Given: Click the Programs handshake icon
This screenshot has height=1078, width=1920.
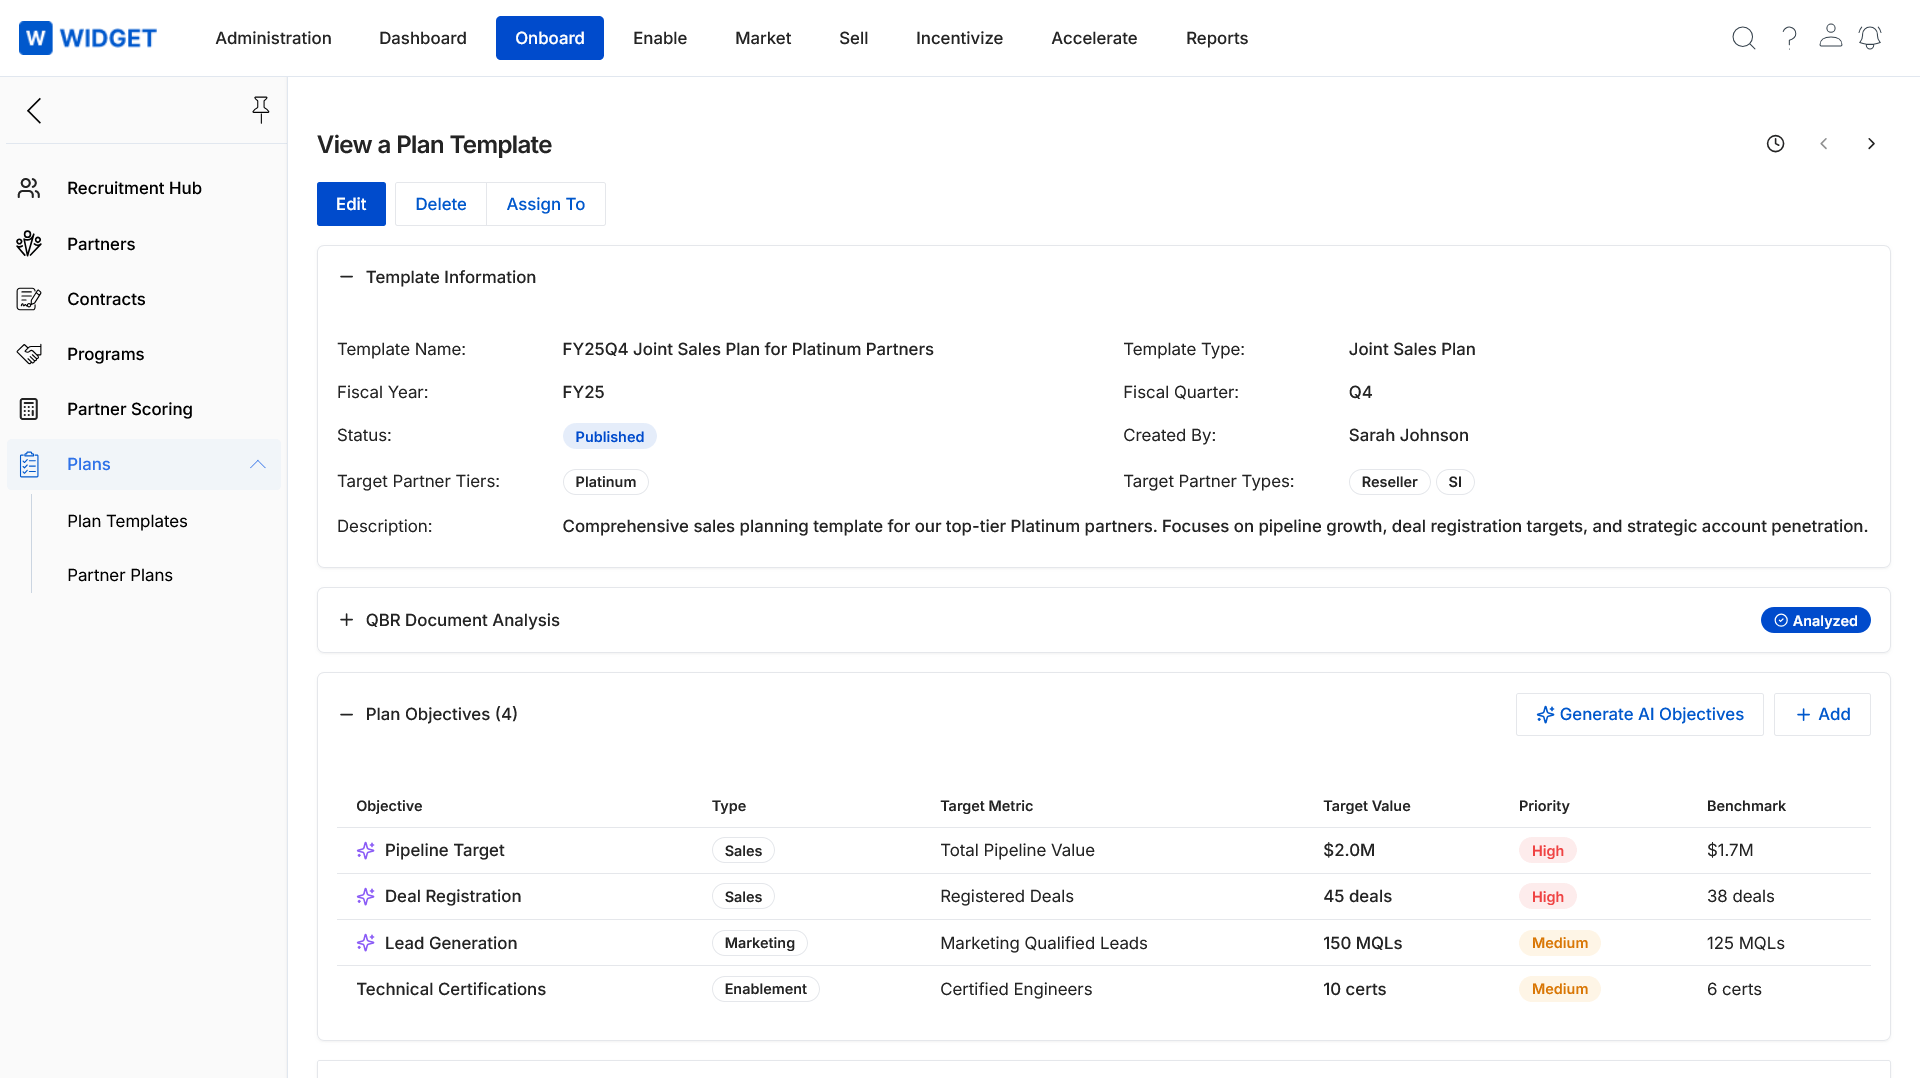Looking at the screenshot, I should (x=29, y=353).
